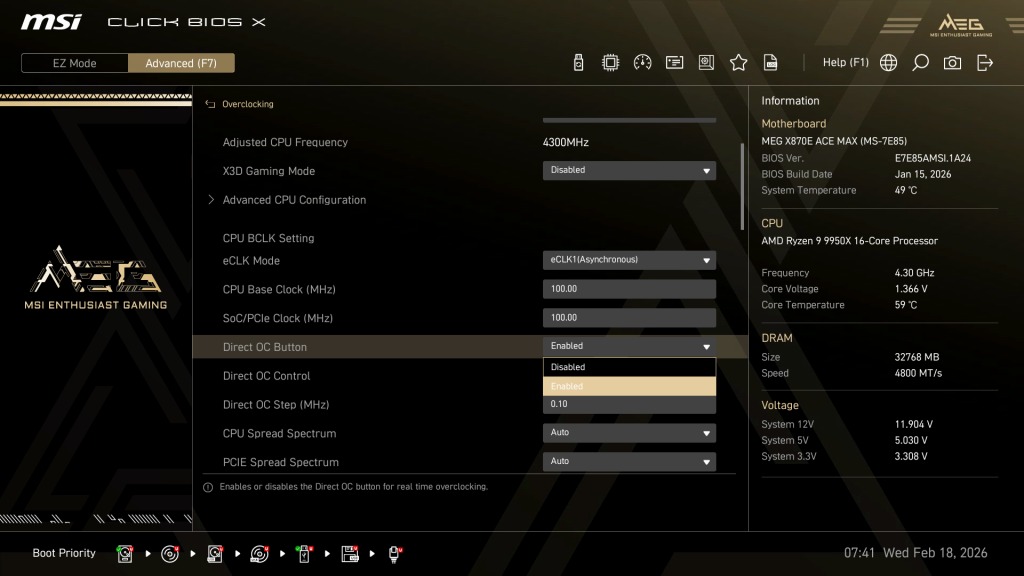This screenshot has height=576, width=1024.
Task: Open CPU Spread Spectrum dropdown
Action: (x=629, y=432)
